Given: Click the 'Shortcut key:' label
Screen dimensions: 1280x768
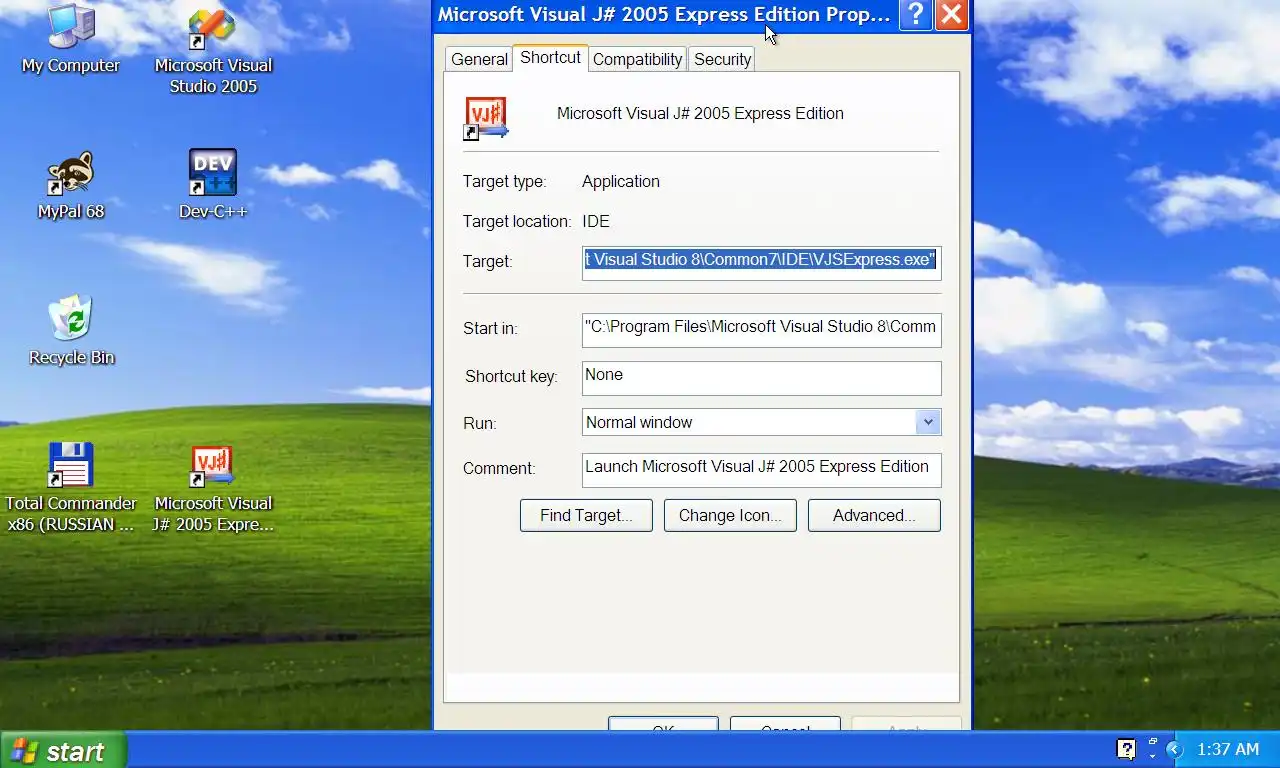Looking at the screenshot, I should [511, 376].
